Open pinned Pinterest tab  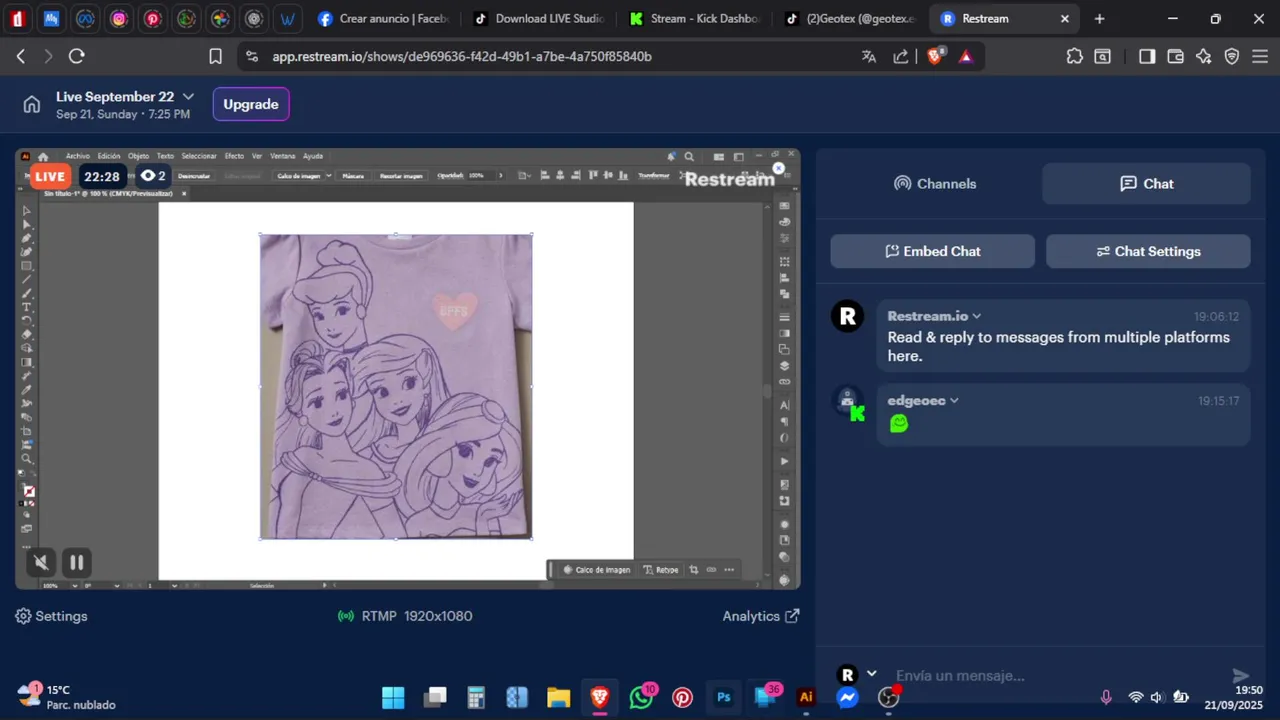(153, 19)
